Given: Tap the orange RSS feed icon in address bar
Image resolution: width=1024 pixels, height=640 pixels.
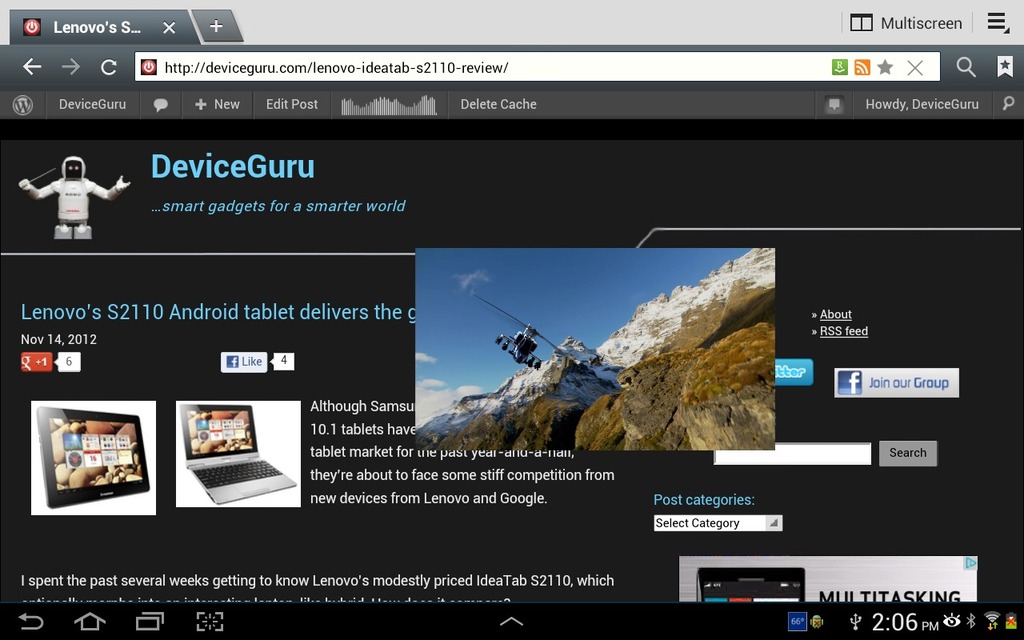Looking at the screenshot, I should pyautogui.click(x=862, y=67).
